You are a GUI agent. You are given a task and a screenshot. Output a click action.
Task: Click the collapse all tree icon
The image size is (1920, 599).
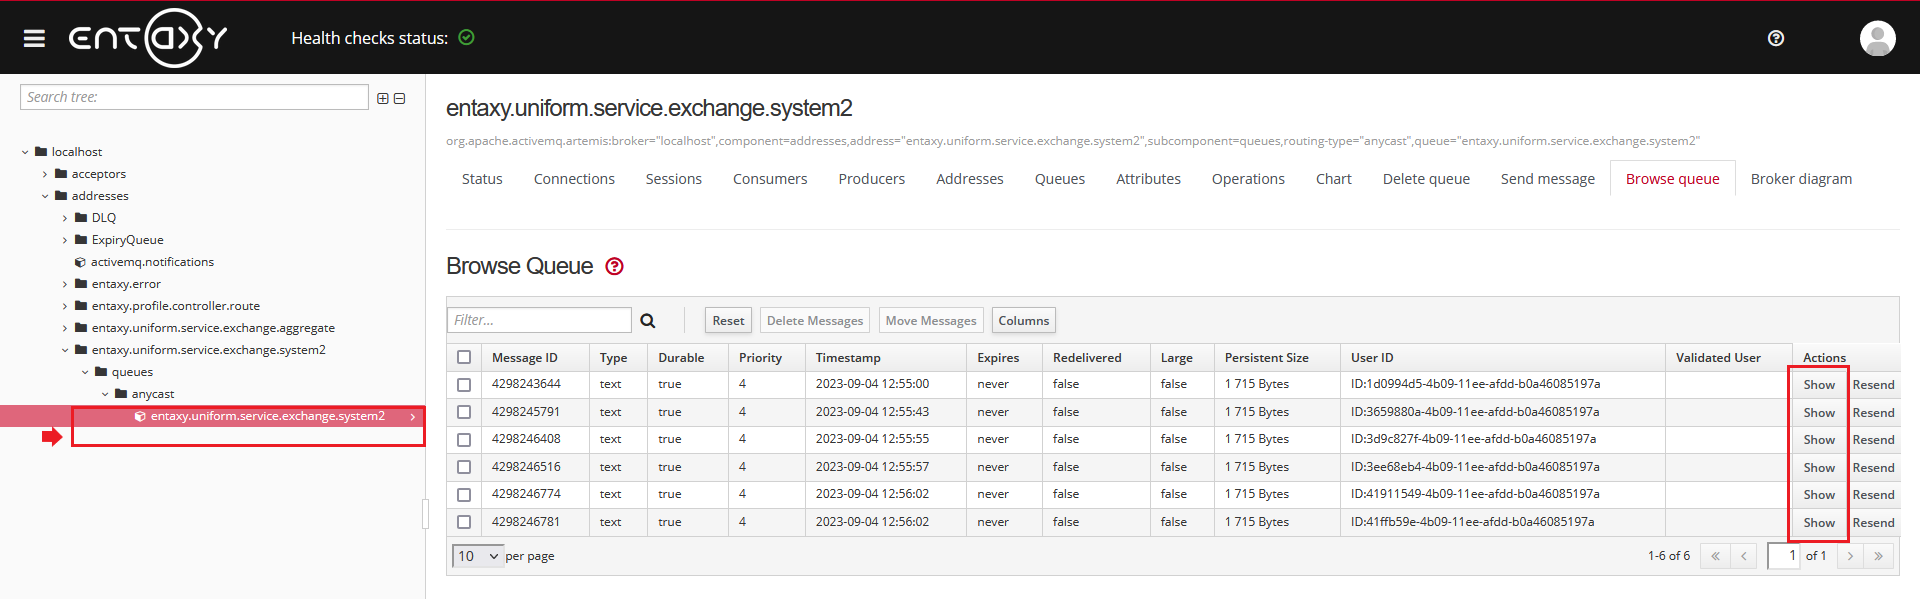pyautogui.click(x=400, y=98)
